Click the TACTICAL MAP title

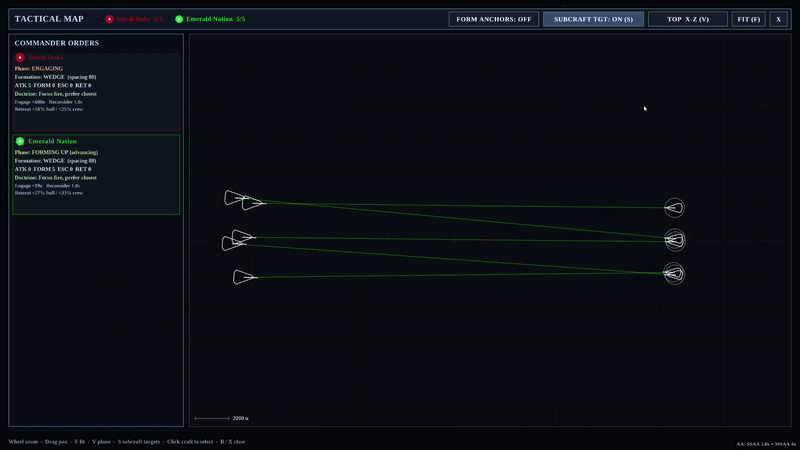point(49,19)
